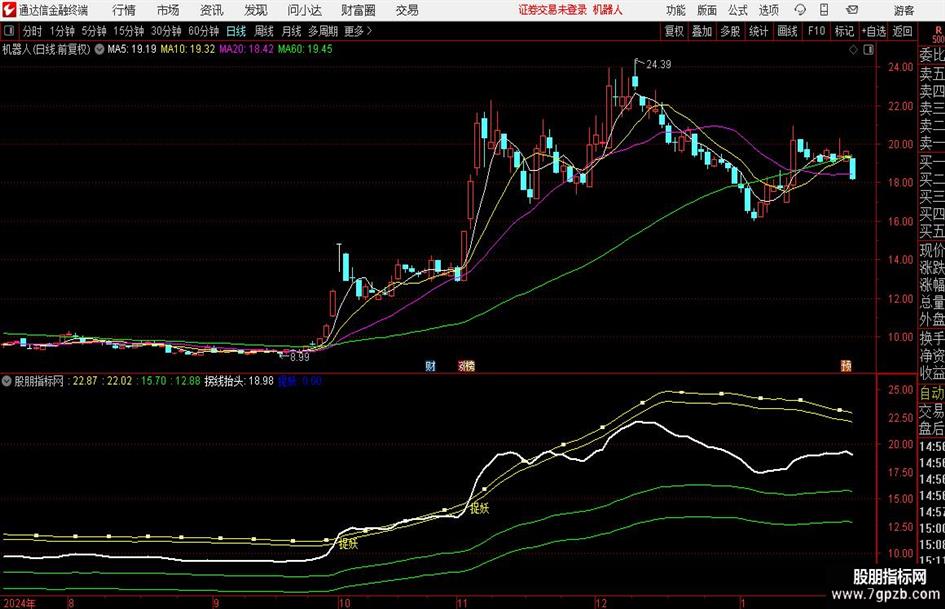Select the 日线 daily period
This screenshot has width=945, height=609.
(x=236, y=31)
